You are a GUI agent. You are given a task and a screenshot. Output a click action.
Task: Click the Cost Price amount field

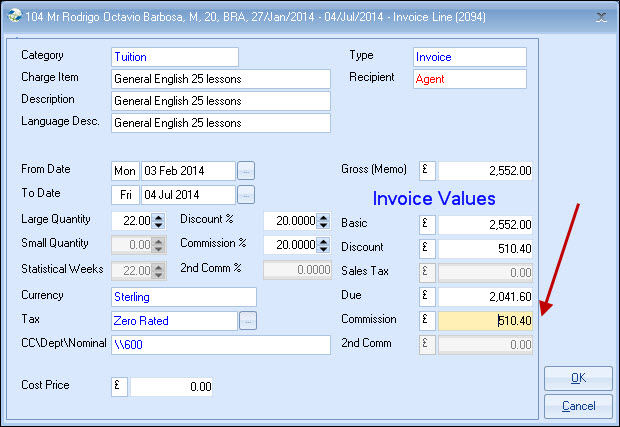(x=171, y=387)
